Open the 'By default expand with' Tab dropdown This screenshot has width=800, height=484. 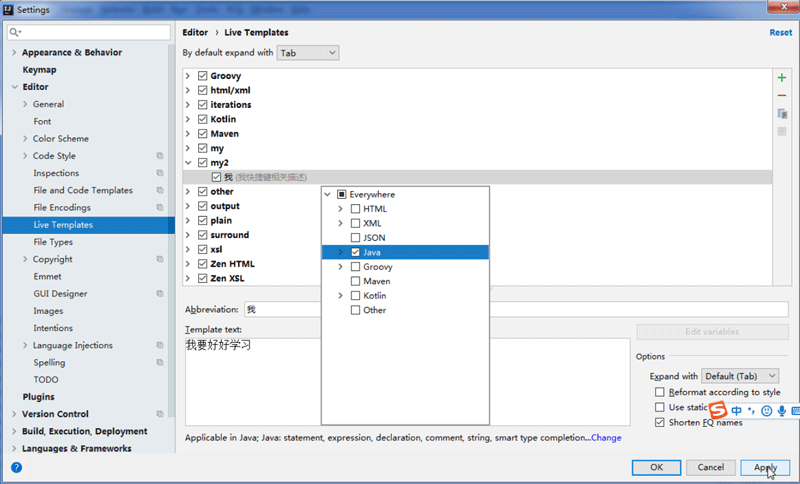click(x=308, y=52)
